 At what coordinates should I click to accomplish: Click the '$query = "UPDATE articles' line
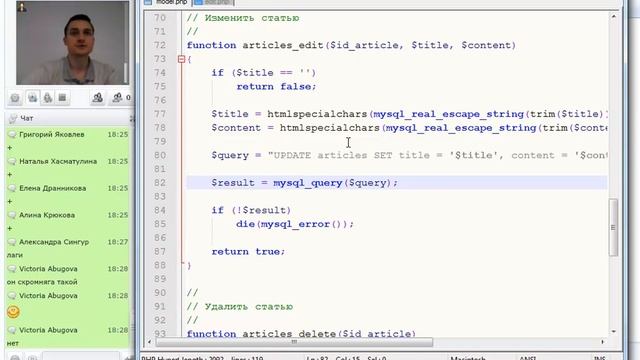tap(409, 156)
